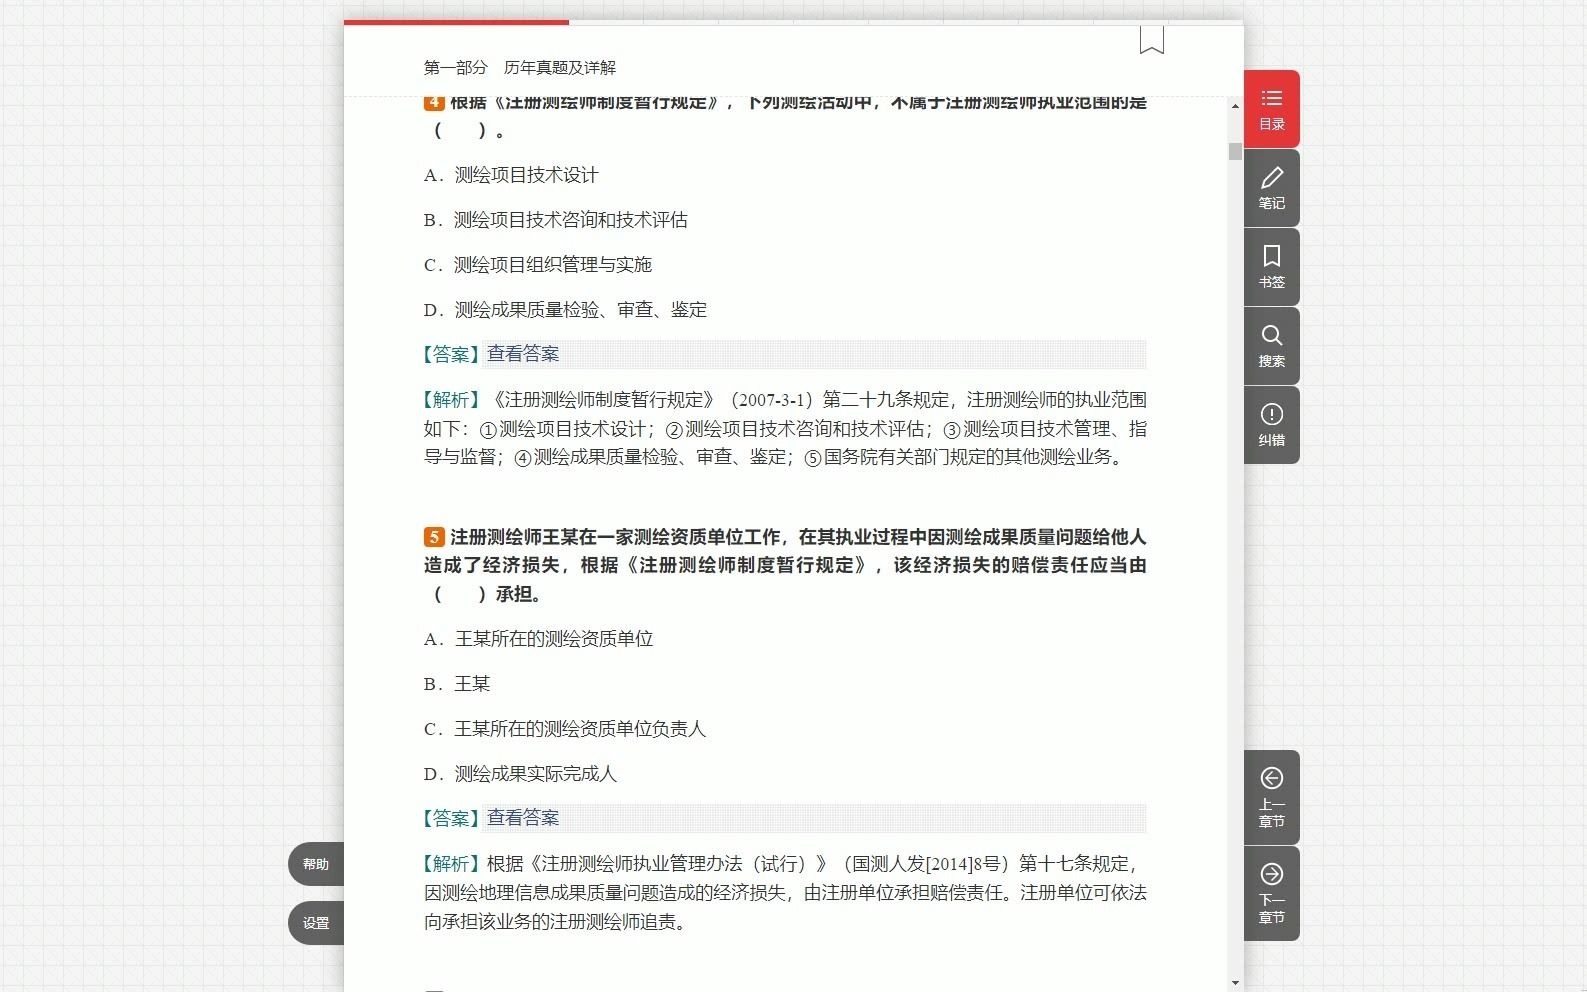Select option A 测绘项目技术设计
The width and height of the screenshot is (1587, 992).
click(511, 175)
